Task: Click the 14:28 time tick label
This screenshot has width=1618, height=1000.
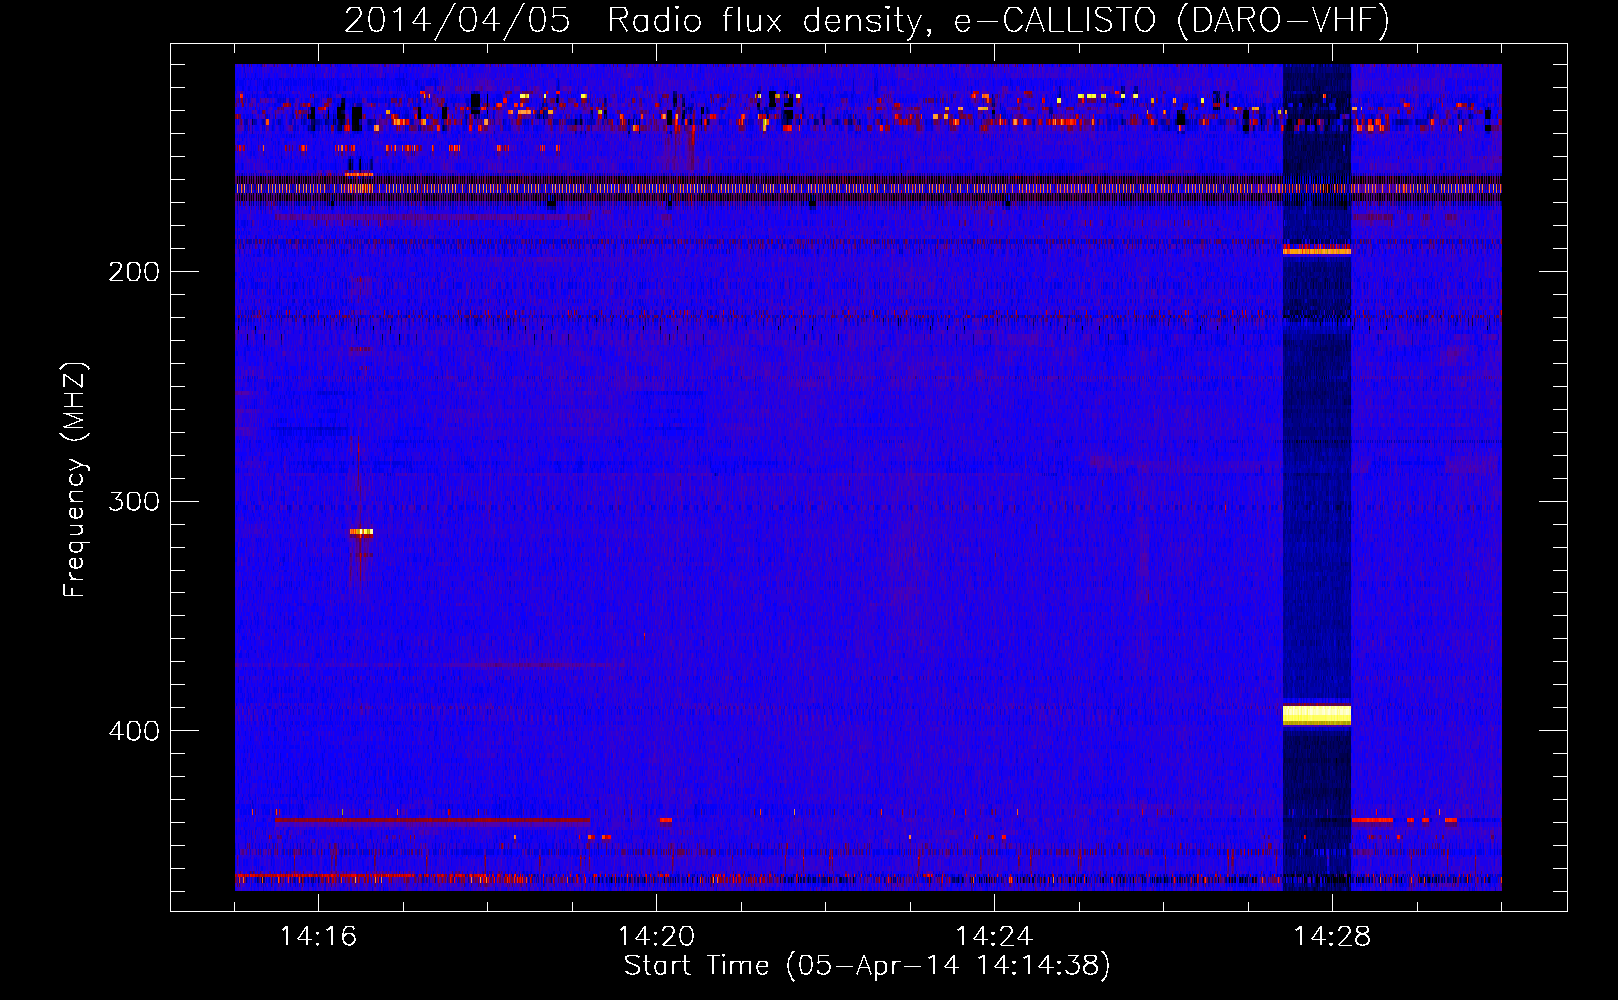Action: (1332, 936)
